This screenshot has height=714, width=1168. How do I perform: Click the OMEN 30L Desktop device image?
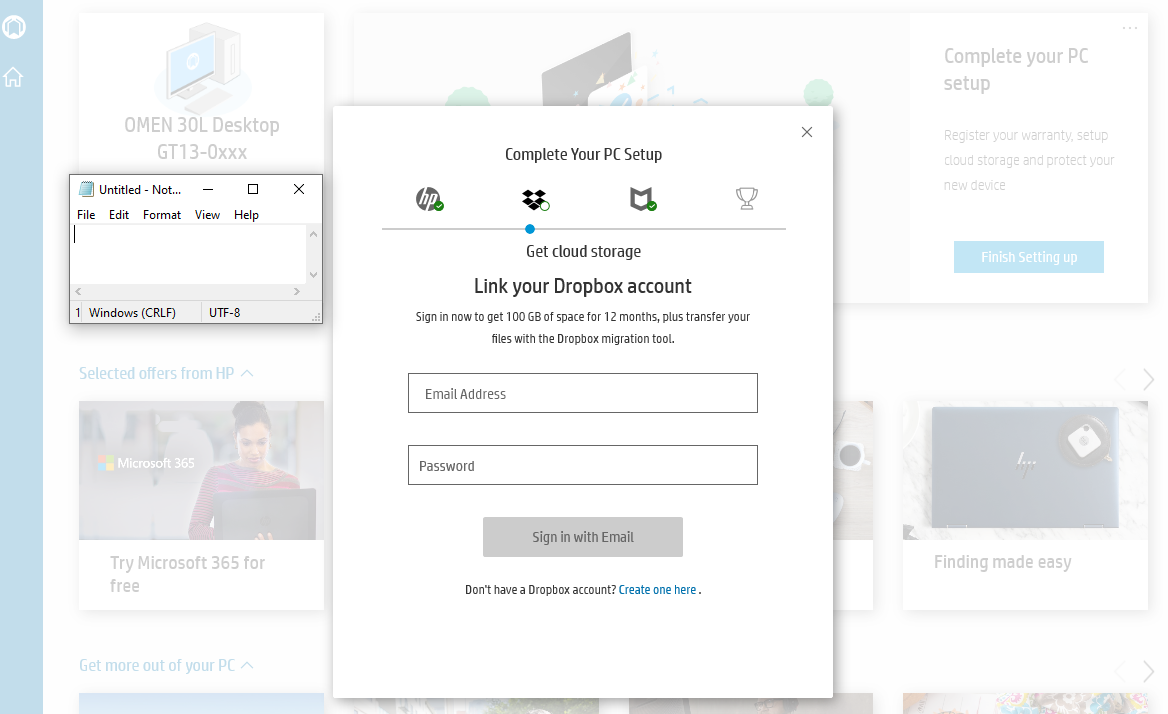click(202, 66)
